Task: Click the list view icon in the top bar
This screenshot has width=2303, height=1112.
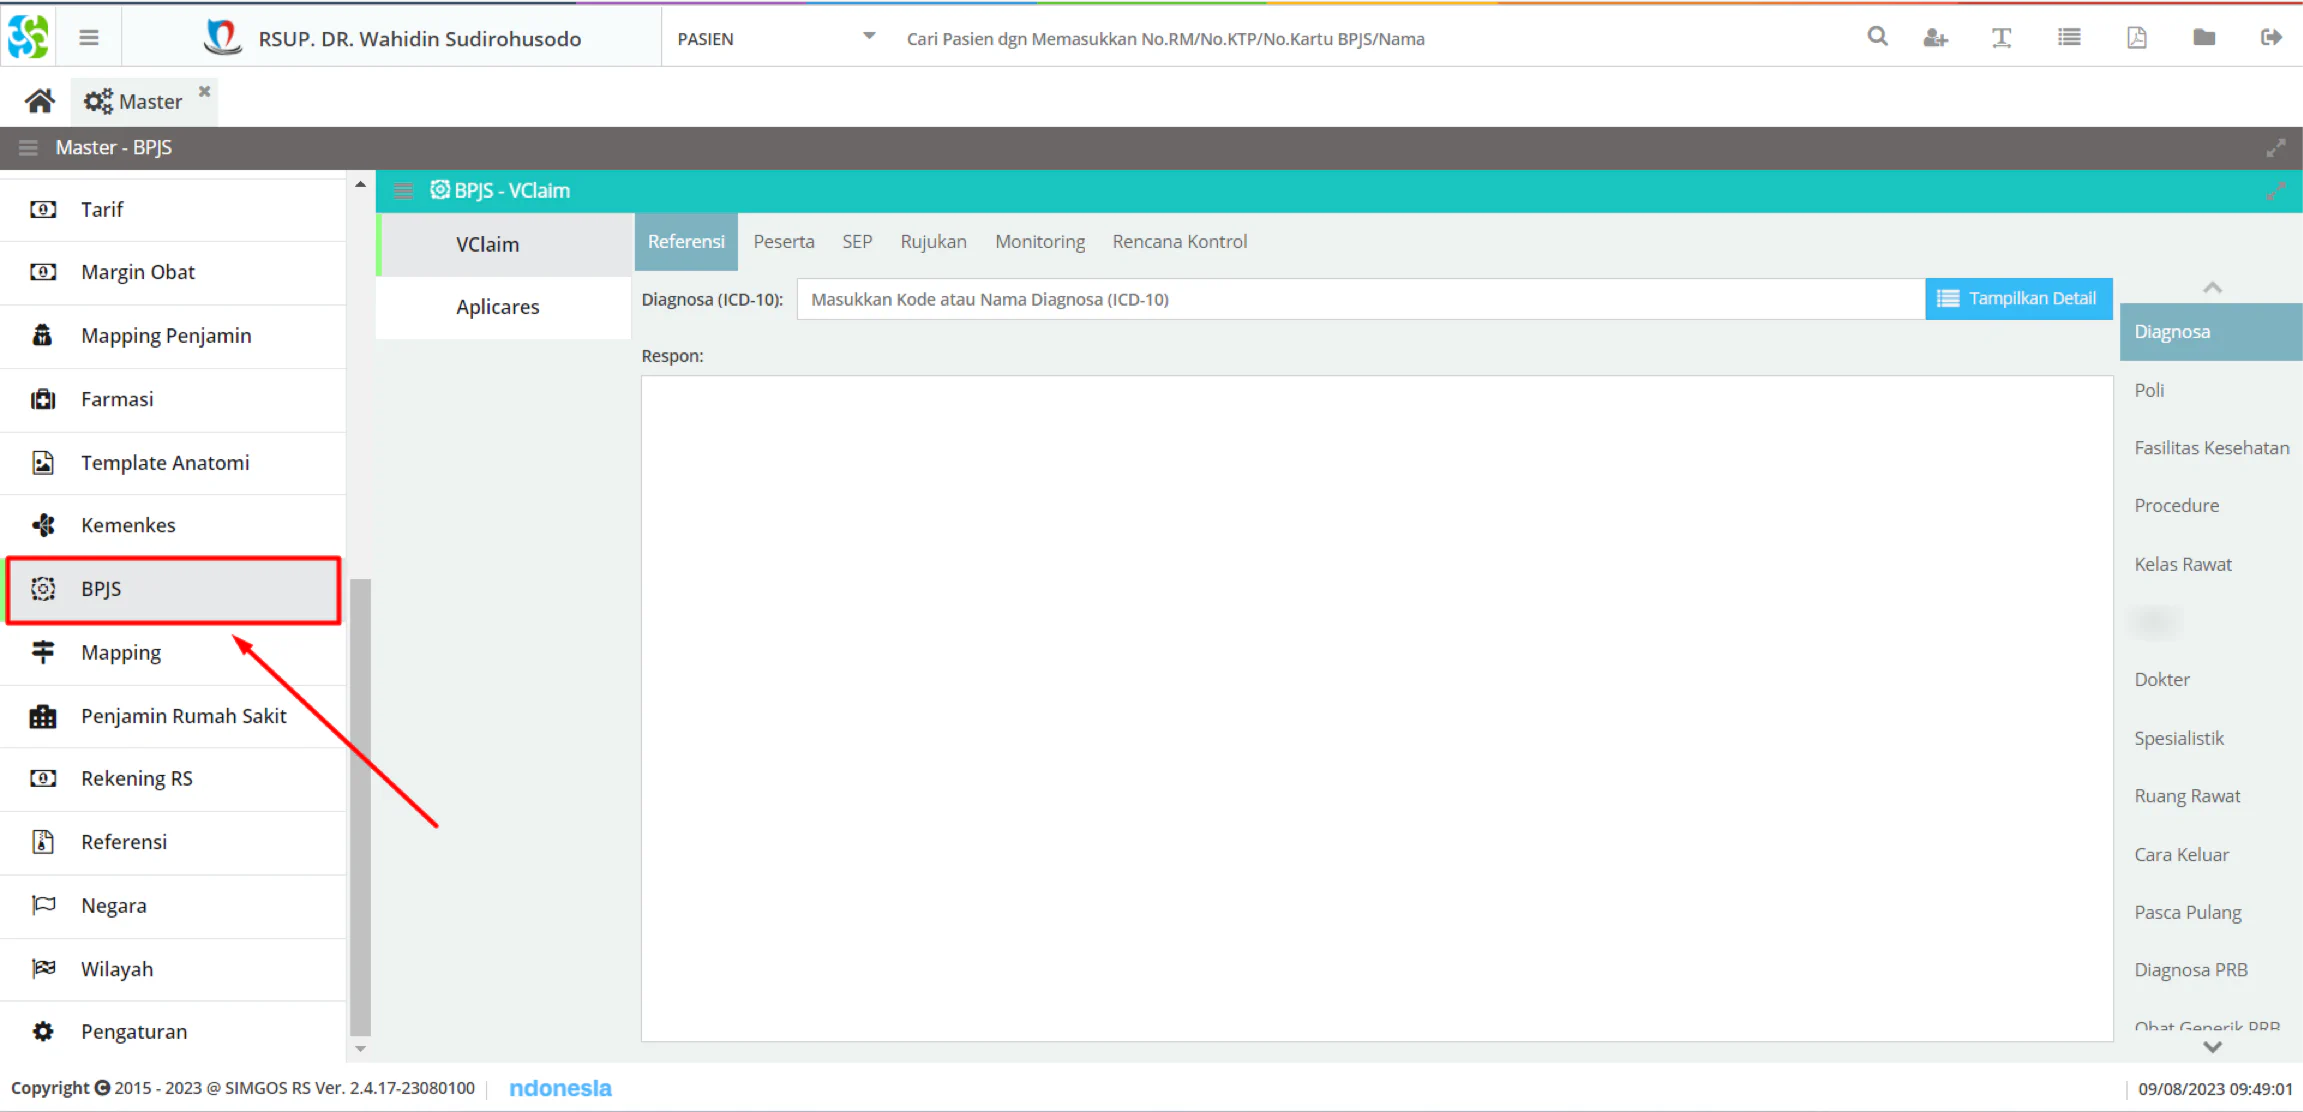Action: click(2069, 38)
